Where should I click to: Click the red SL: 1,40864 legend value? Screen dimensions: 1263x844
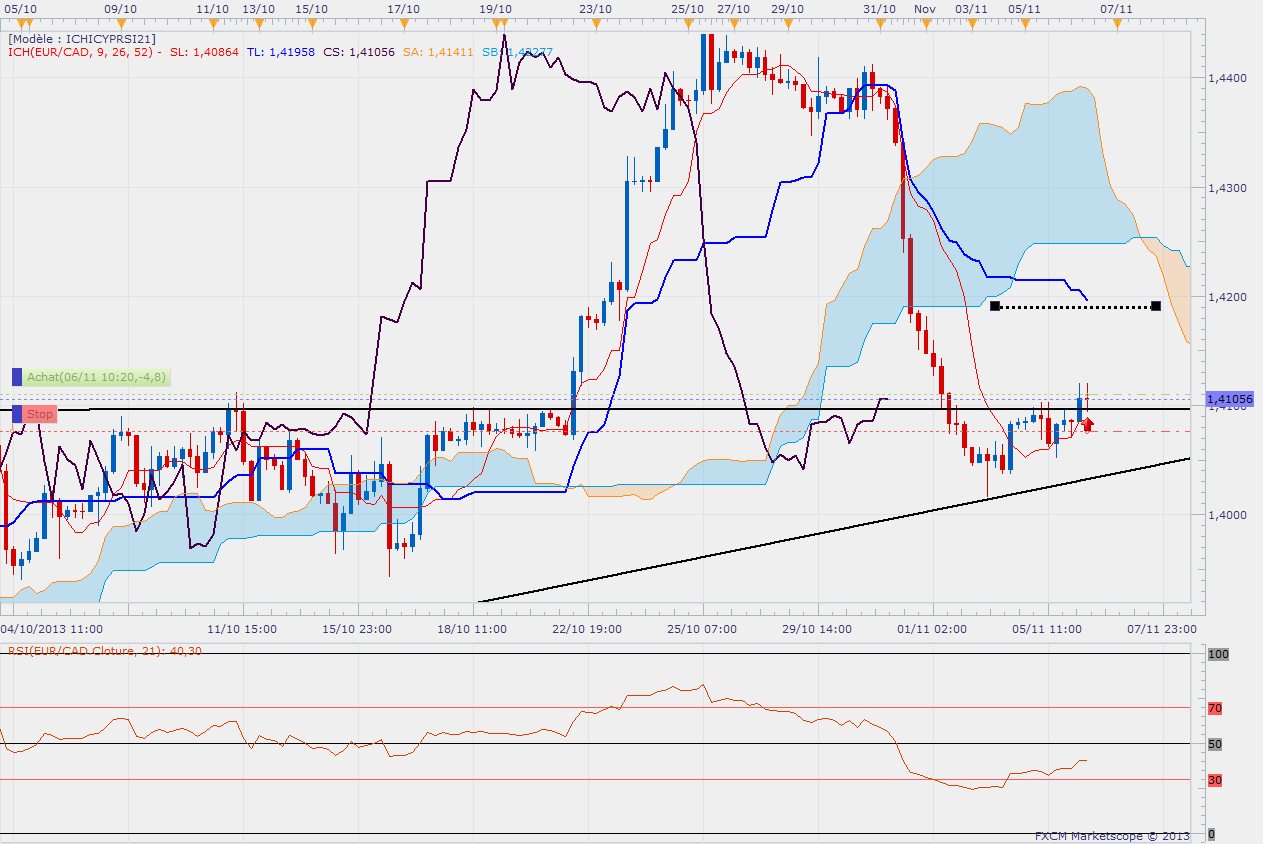coord(204,52)
